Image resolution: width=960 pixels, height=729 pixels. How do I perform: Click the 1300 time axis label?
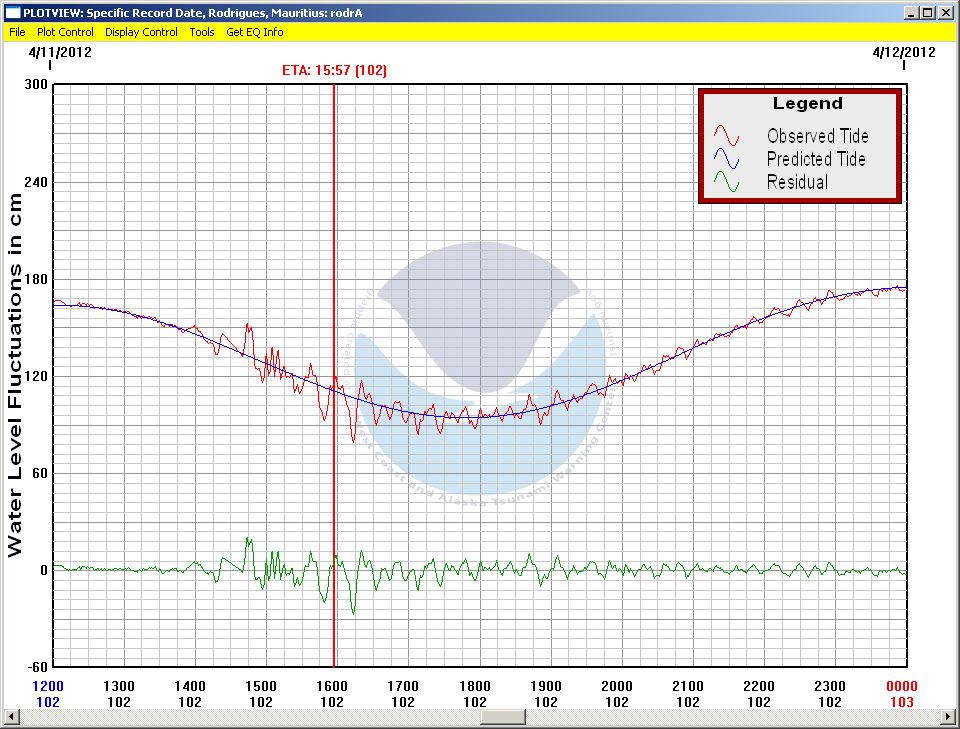[x=119, y=686]
